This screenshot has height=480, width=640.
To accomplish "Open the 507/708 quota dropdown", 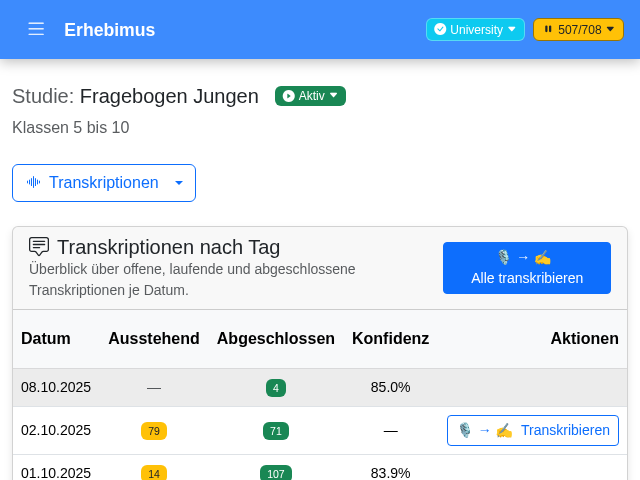I will coord(578,30).
